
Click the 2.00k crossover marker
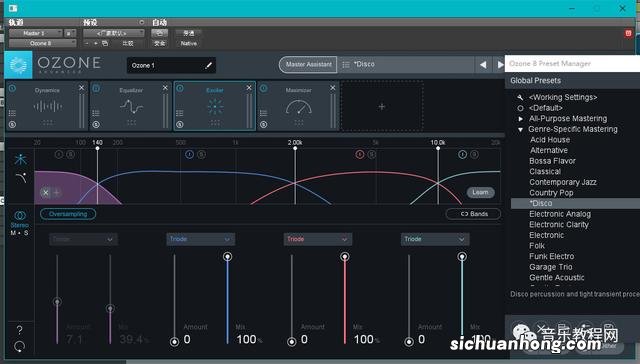295,149
